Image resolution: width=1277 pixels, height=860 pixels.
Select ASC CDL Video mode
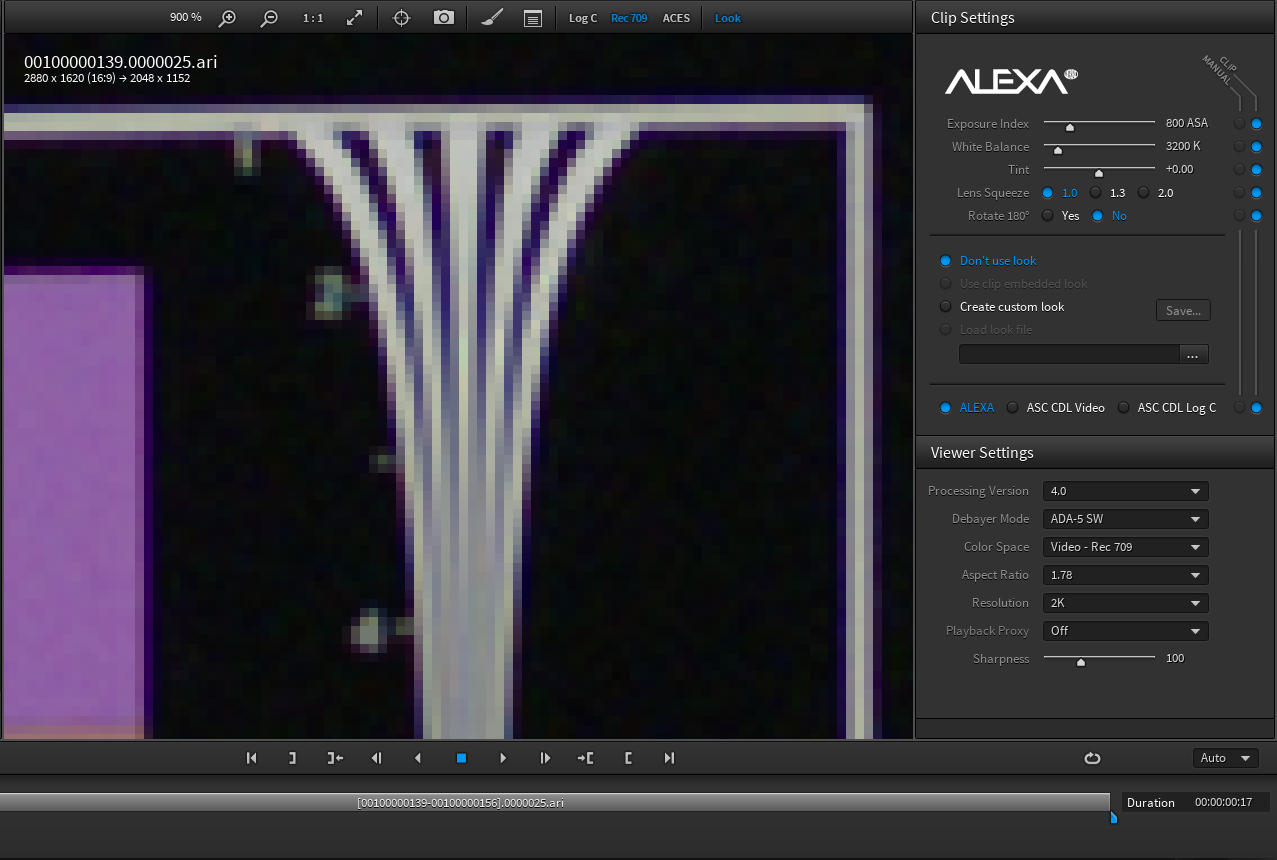[x=1013, y=407]
